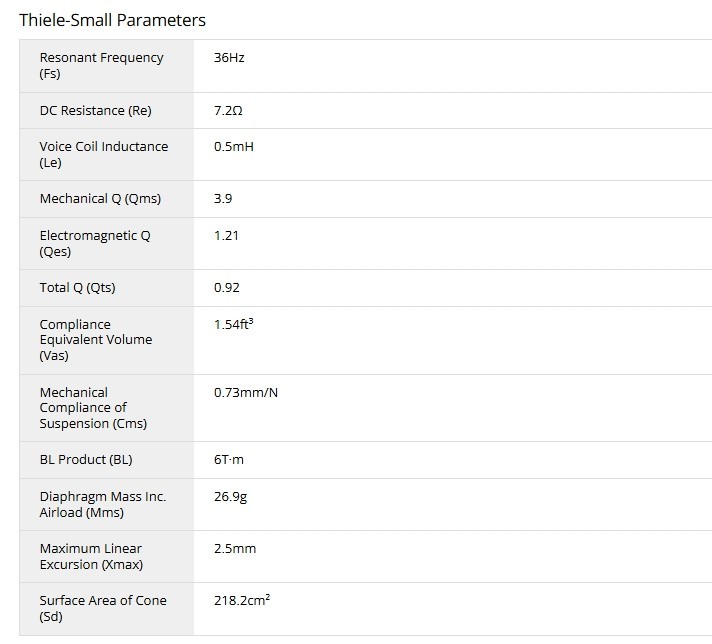Click the BL Product (BL) label
This screenshot has width=712, height=644.
click(x=85, y=460)
